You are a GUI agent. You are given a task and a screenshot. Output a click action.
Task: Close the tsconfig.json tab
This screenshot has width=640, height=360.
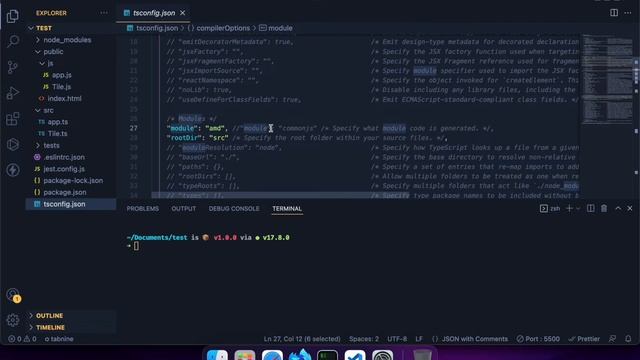pos(182,13)
